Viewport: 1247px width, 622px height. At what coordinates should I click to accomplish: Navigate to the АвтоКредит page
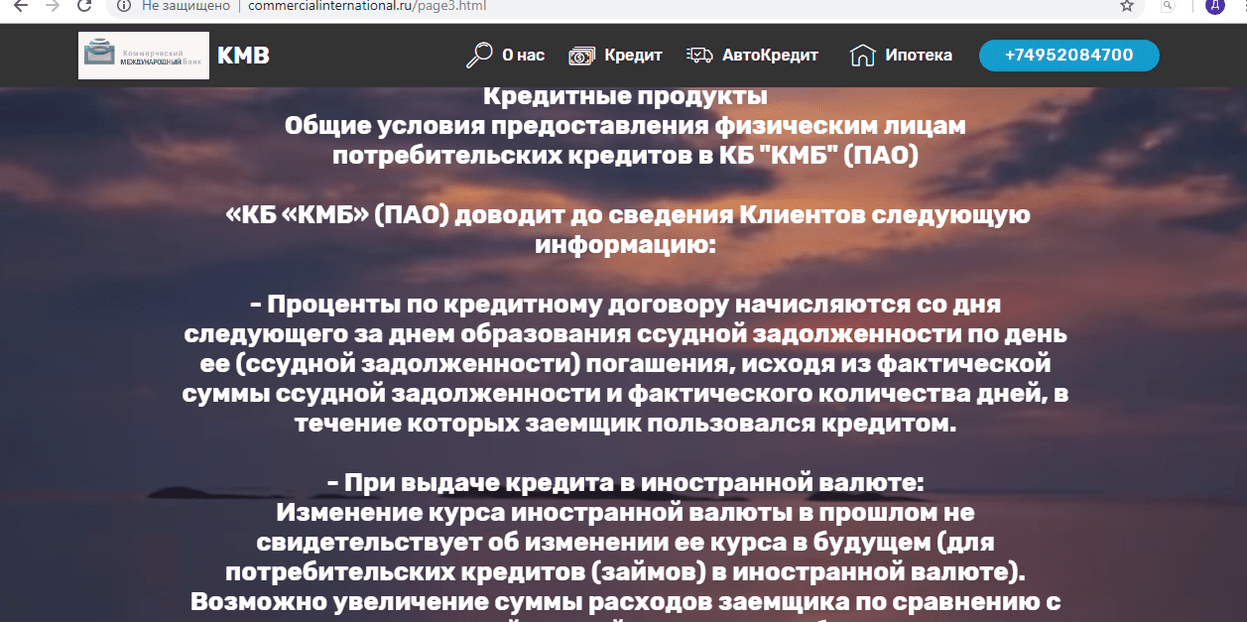pos(770,55)
